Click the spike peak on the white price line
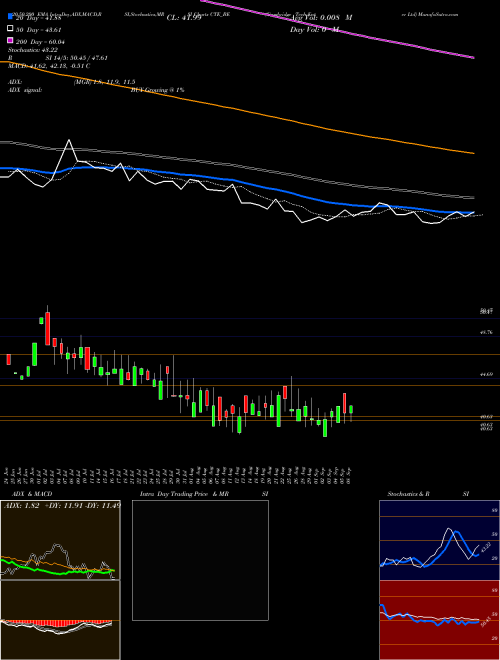 [x=69, y=140]
